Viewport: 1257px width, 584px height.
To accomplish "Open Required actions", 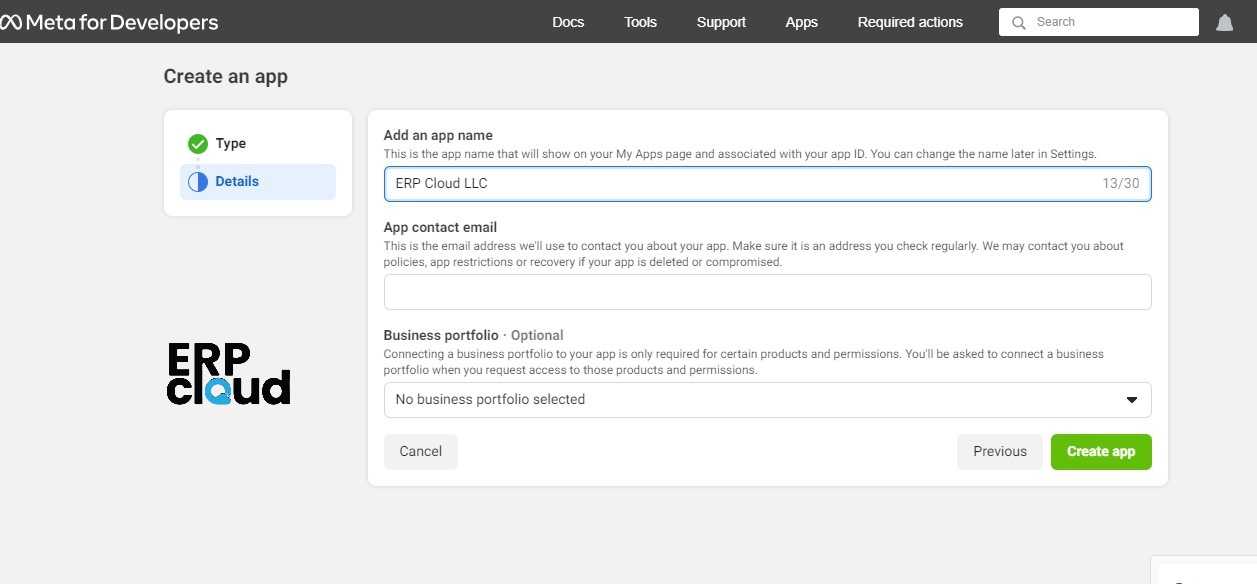I will (910, 22).
